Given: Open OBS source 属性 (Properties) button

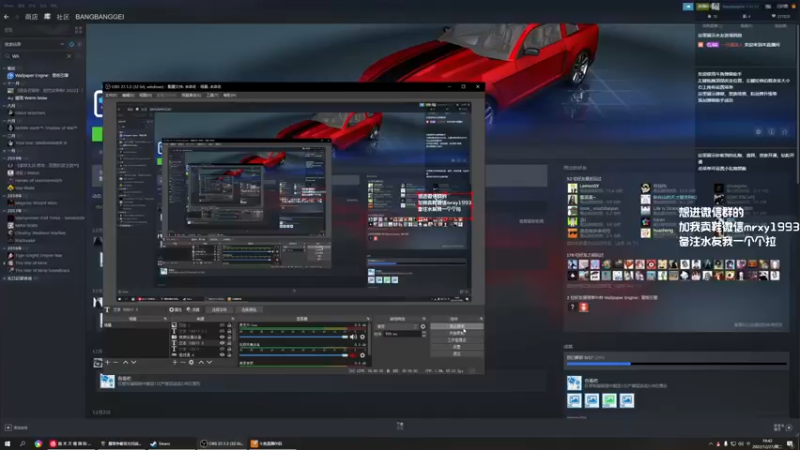Looking at the screenshot, I should click(176, 310).
